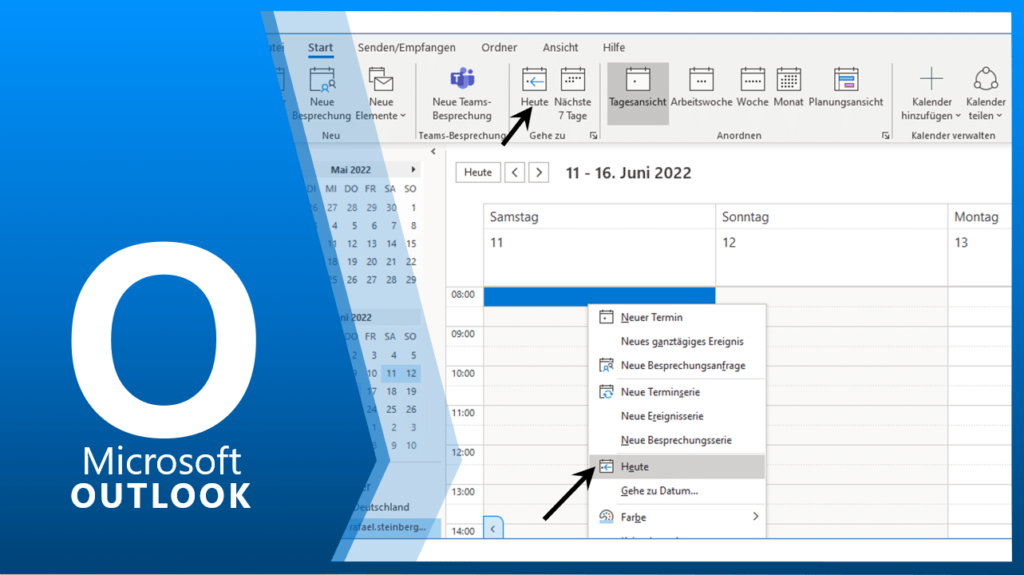Image resolution: width=1024 pixels, height=575 pixels.
Task: Open Gehe zu dialog launcher
Action: coord(593,136)
